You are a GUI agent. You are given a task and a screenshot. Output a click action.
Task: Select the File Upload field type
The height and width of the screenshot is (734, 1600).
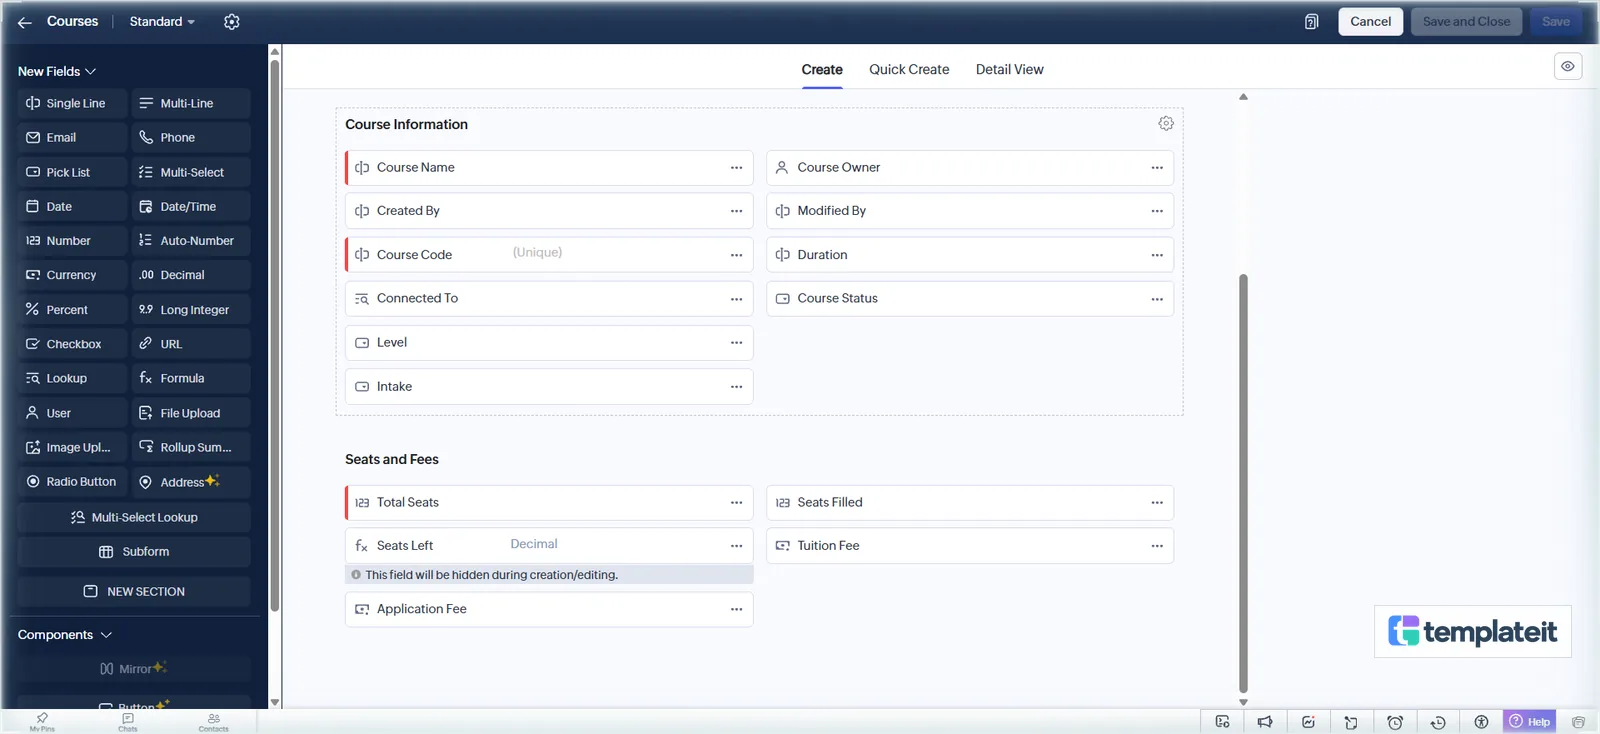(191, 413)
